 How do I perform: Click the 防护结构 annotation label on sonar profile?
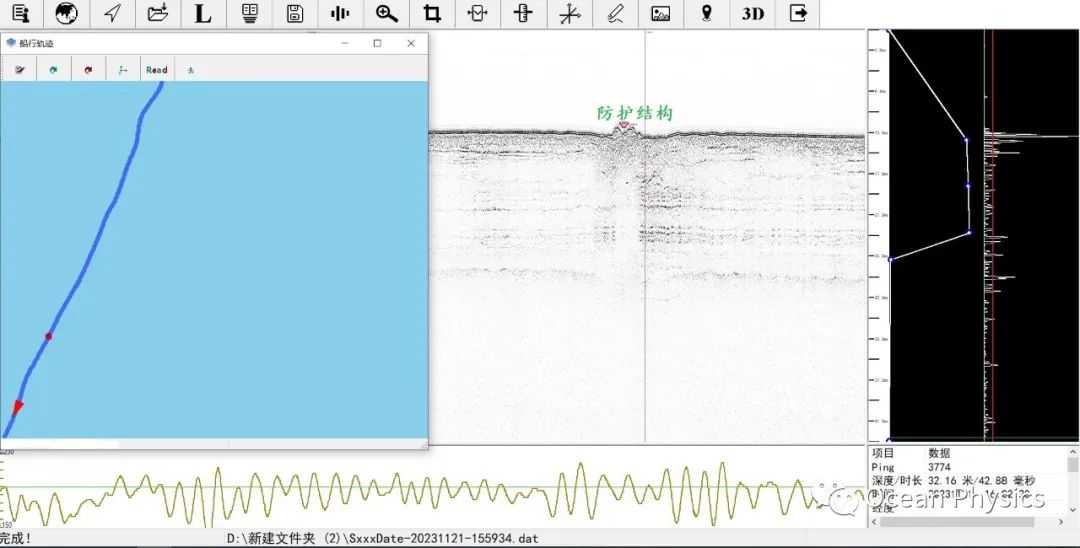(635, 113)
